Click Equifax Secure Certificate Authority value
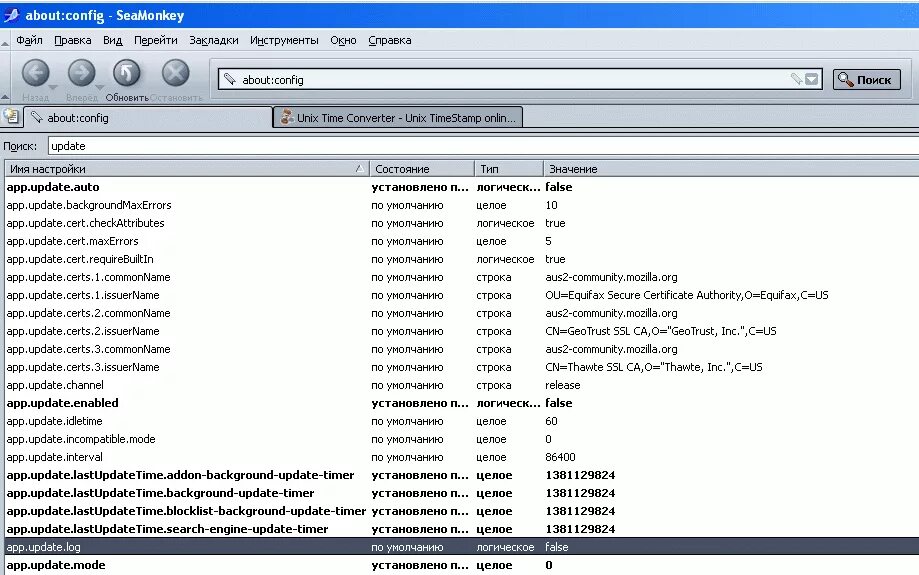This screenshot has width=919, height=575. pos(687,295)
